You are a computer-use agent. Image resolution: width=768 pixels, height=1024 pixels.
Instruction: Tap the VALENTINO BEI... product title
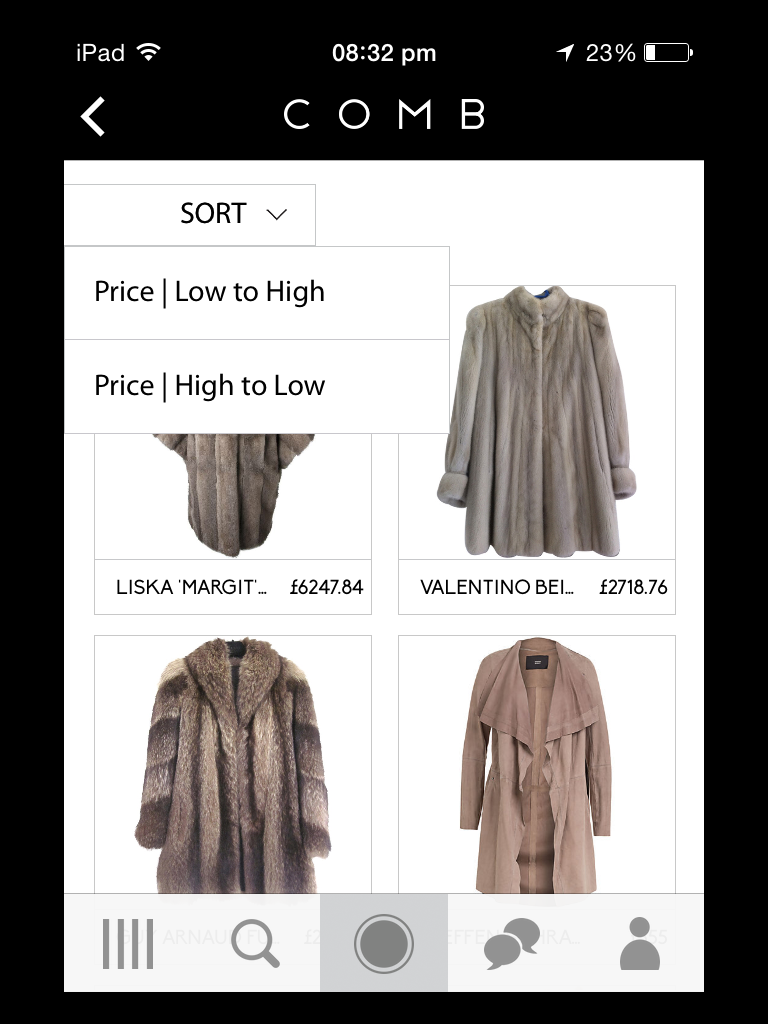point(497,587)
